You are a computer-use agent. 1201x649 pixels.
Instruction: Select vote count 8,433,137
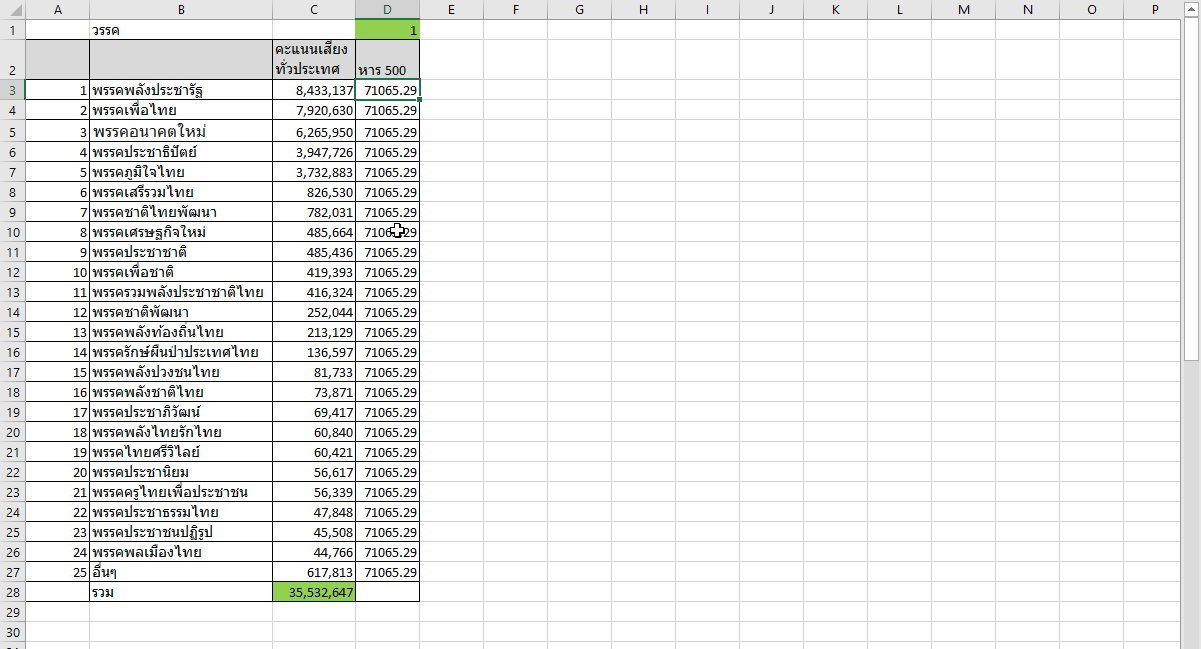pos(314,90)
